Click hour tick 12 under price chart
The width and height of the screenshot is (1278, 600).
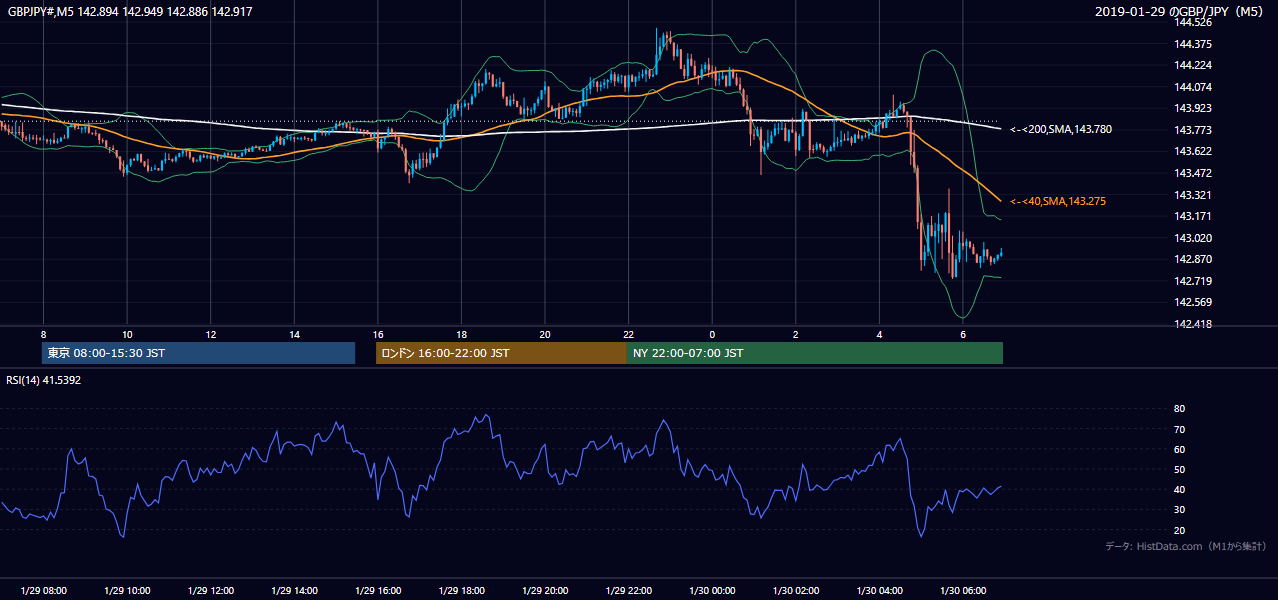[211, 334]
